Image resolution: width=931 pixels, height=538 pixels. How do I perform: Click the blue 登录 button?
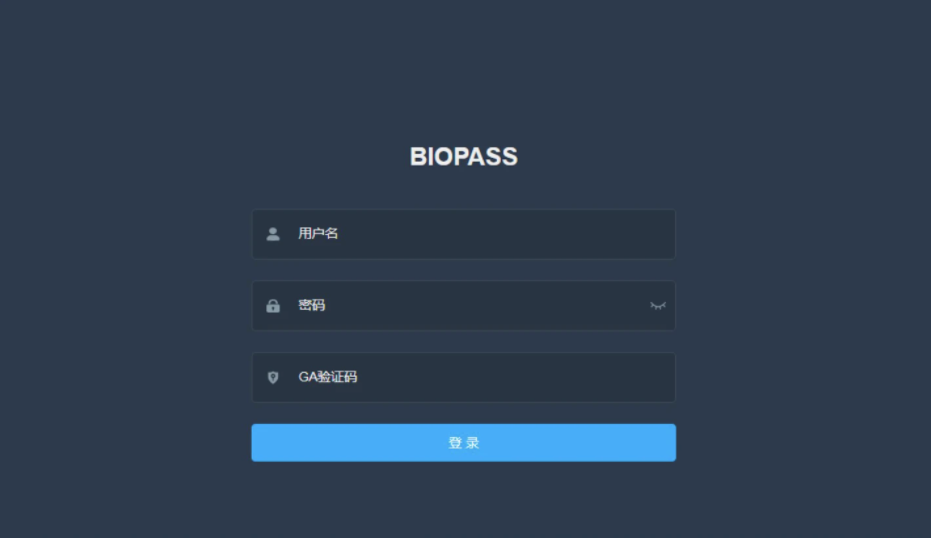[x=463, y=442]
